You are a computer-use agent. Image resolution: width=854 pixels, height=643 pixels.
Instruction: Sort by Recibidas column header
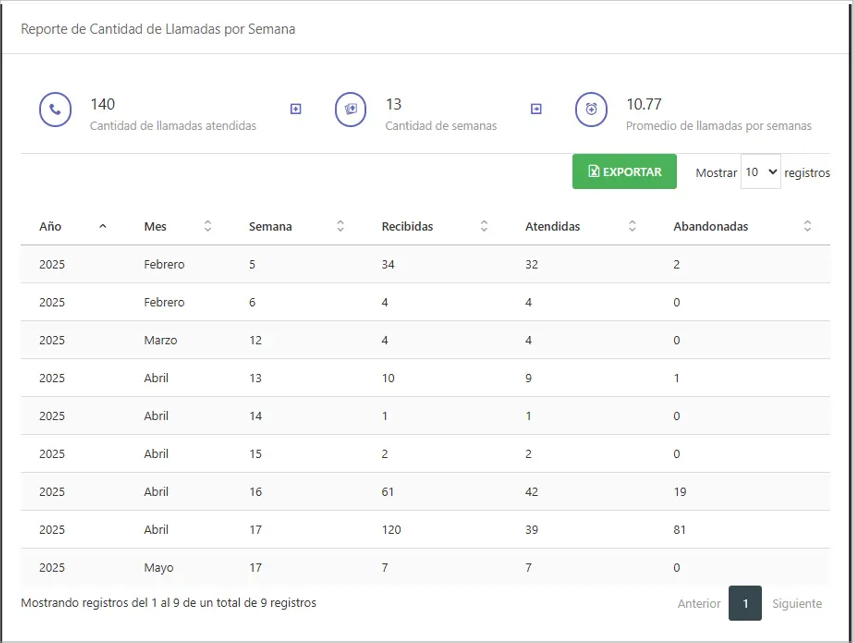coord(408,226)
